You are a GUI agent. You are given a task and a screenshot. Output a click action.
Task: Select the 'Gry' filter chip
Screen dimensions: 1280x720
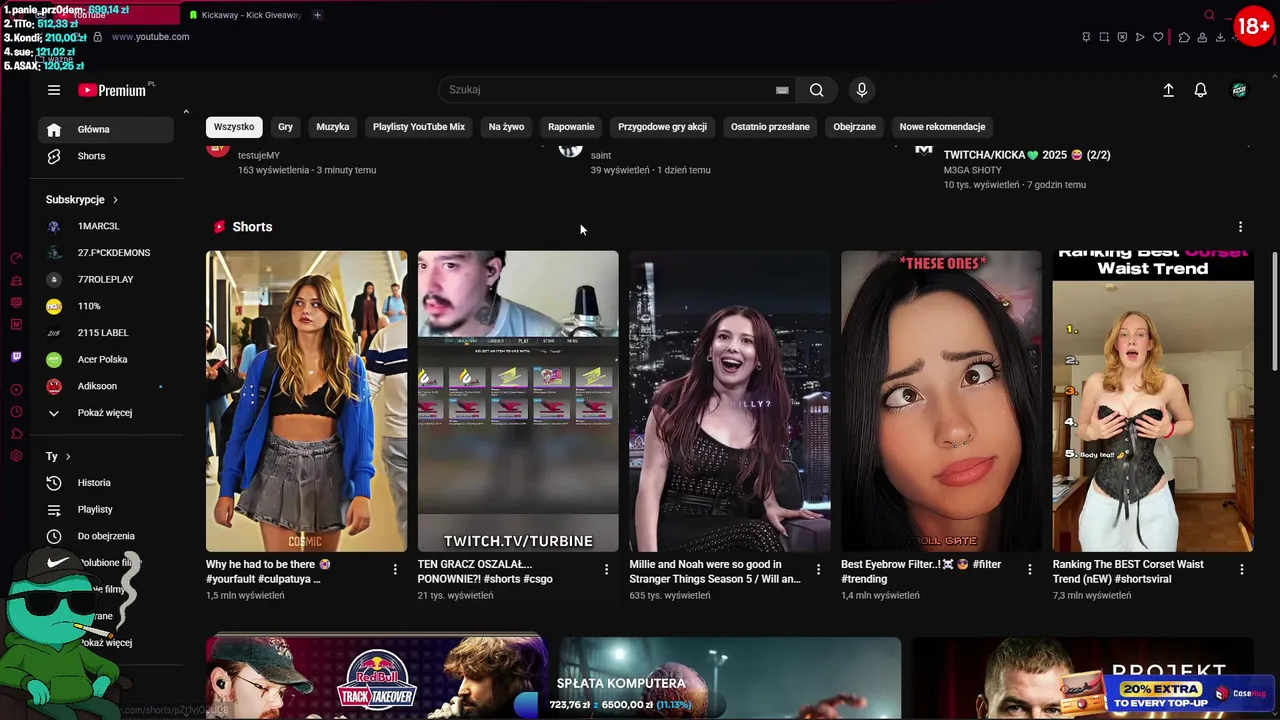(x=285, y=127)
